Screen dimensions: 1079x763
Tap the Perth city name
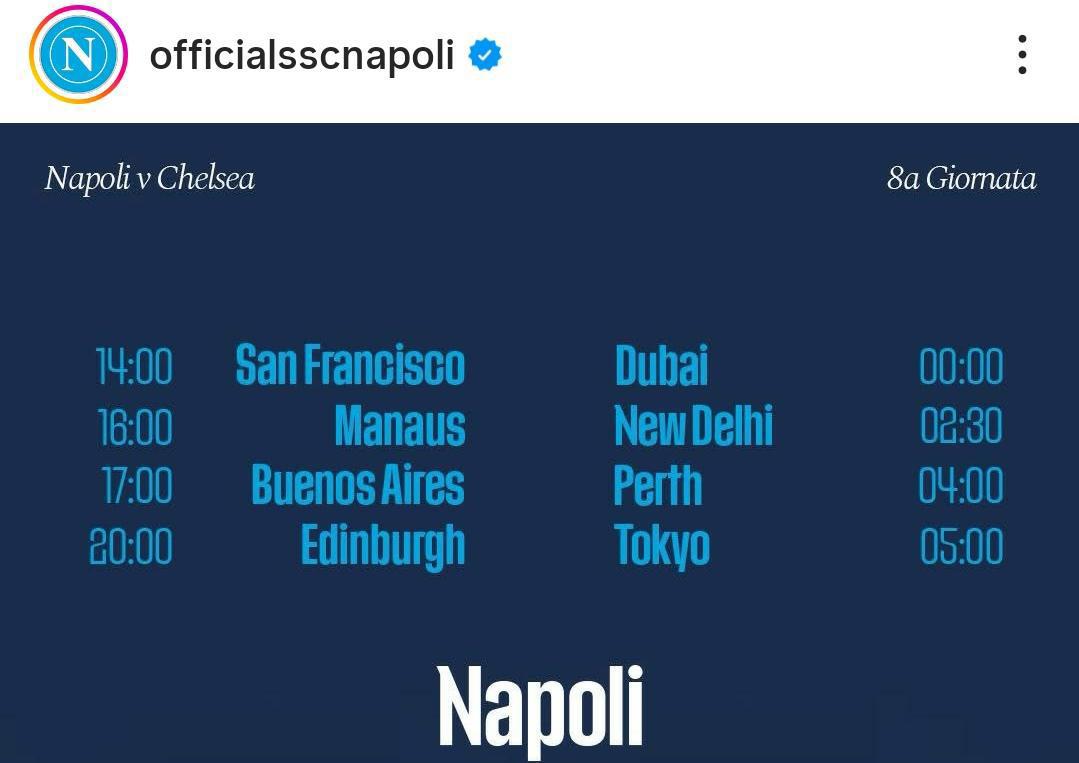pos(657,486)
